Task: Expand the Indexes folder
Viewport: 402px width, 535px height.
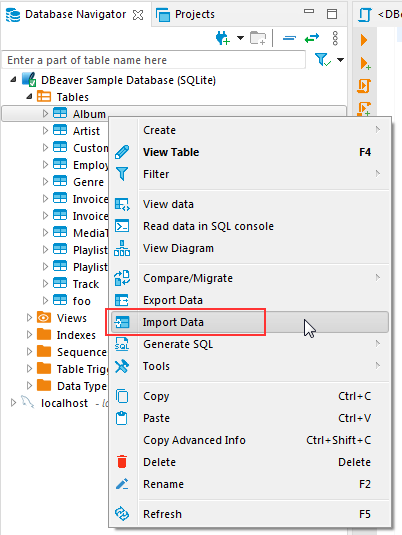Action: (x=29, y=335)
